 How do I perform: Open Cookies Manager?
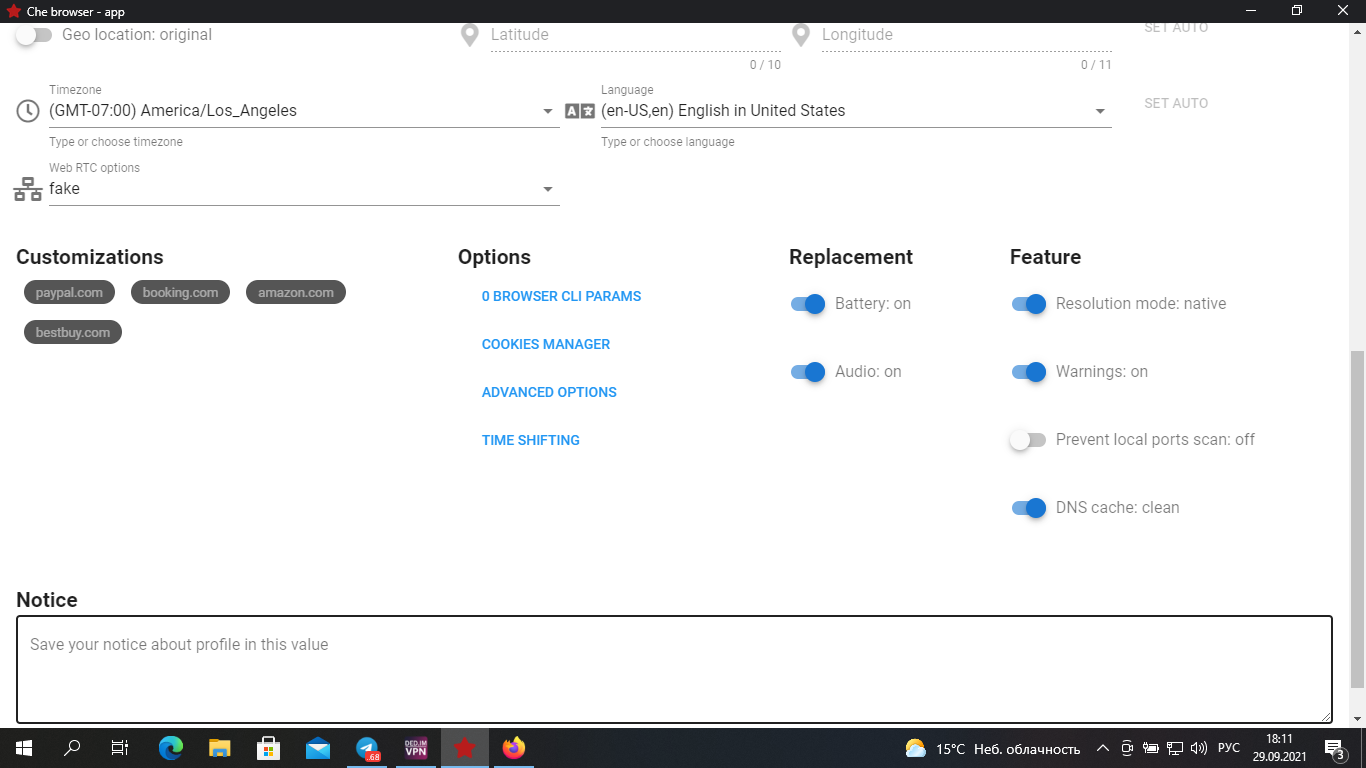(x=546, y=344)
